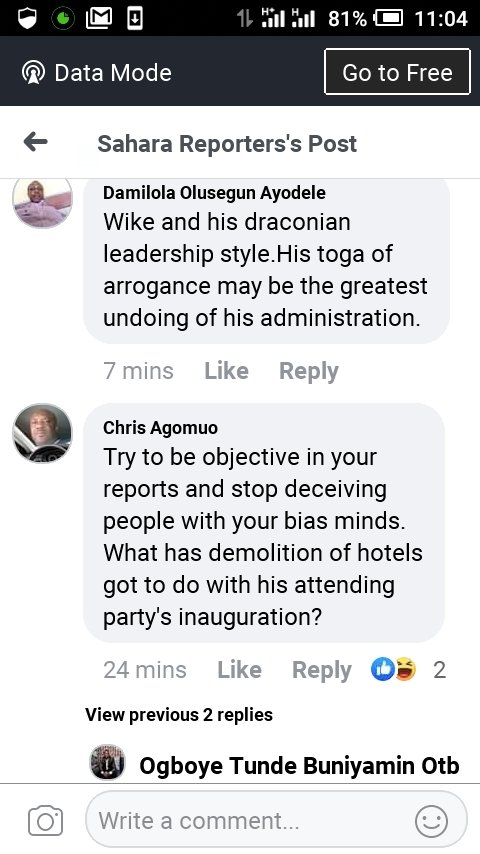Tap the download notification icon in the status bar
The width and height of the screenshot is (480, 854).
pos(135,19)
